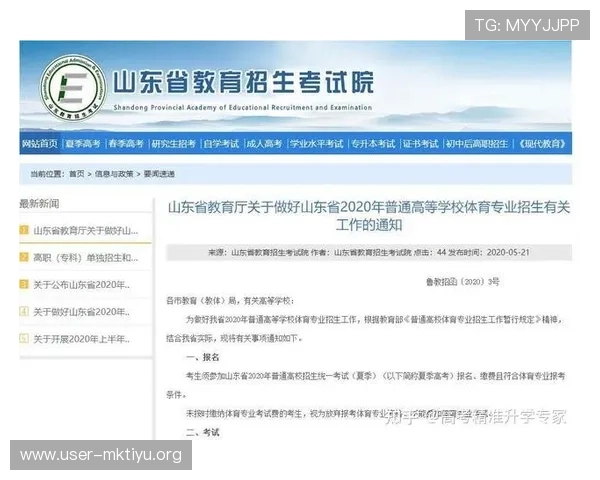600x480 pixels.
Task: Open the 学业水平考试 section
Action: [316, 144]
